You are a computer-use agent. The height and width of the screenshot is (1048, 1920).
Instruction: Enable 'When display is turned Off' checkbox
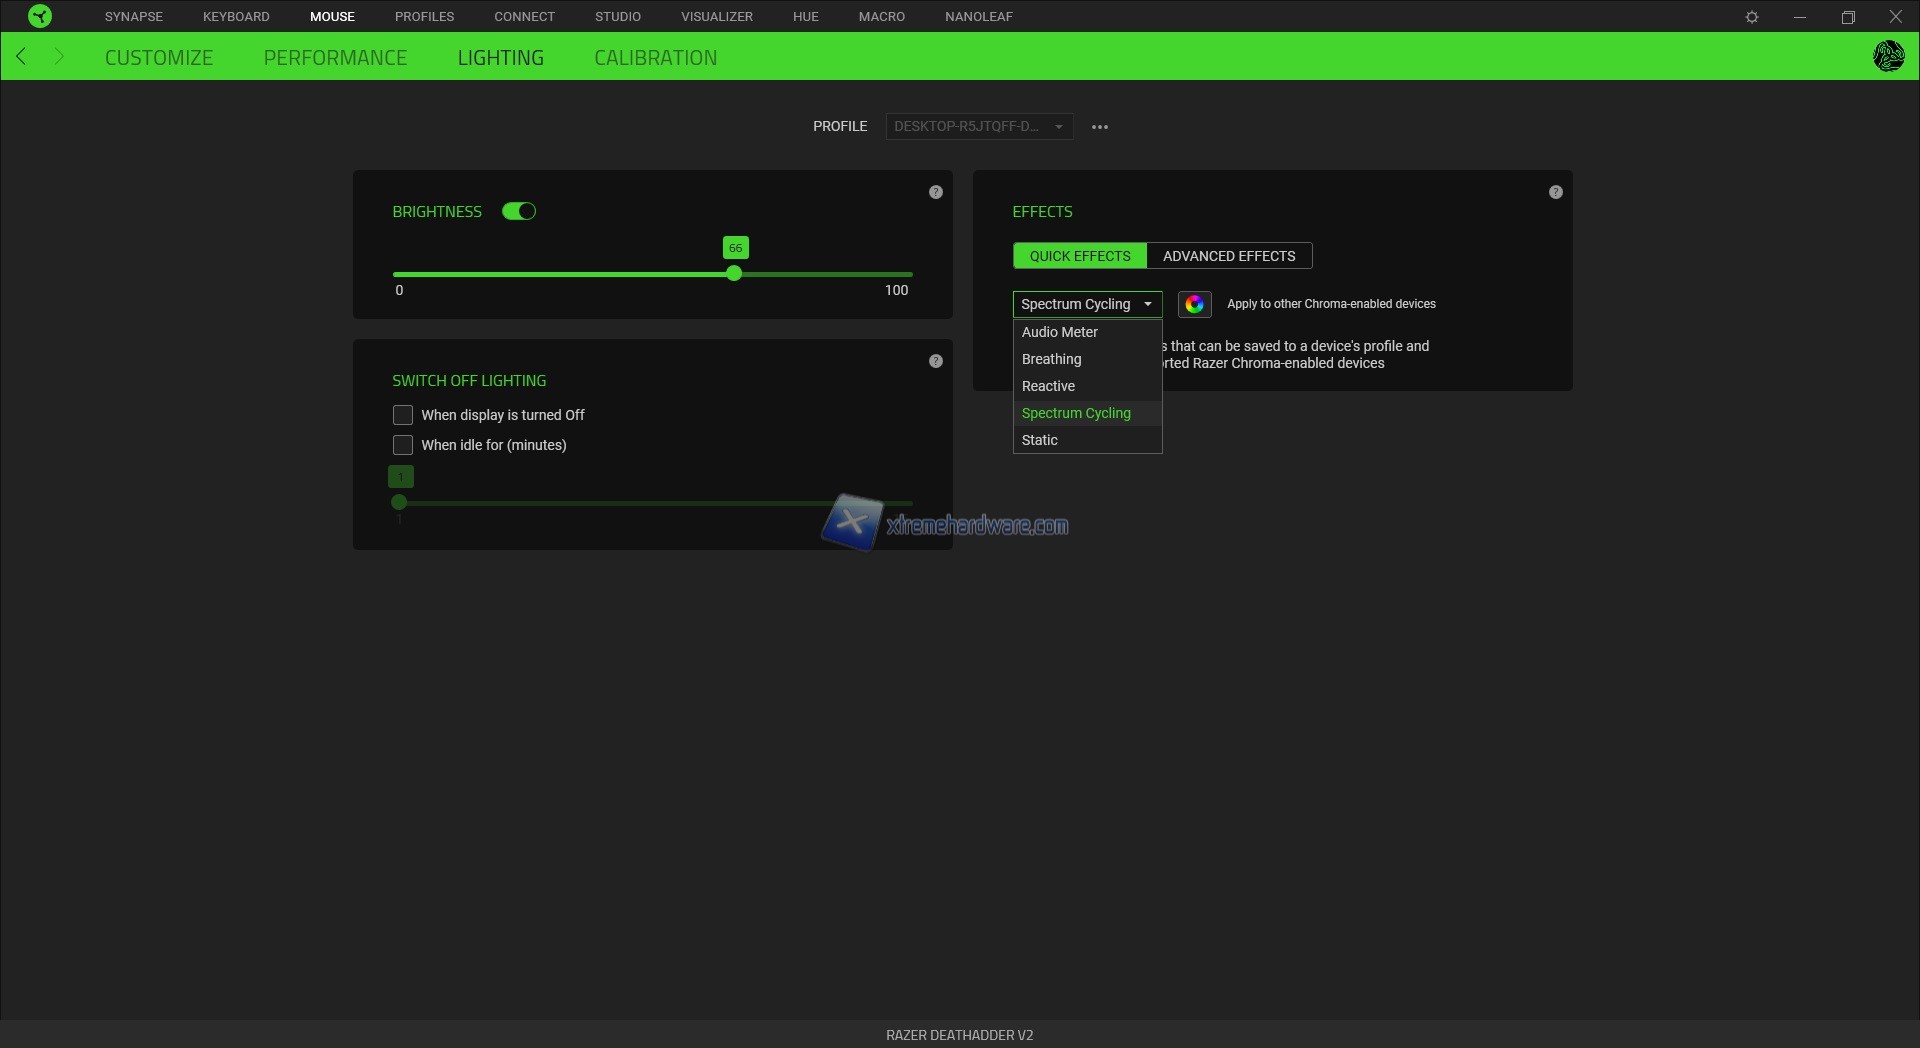coord(403,415)
